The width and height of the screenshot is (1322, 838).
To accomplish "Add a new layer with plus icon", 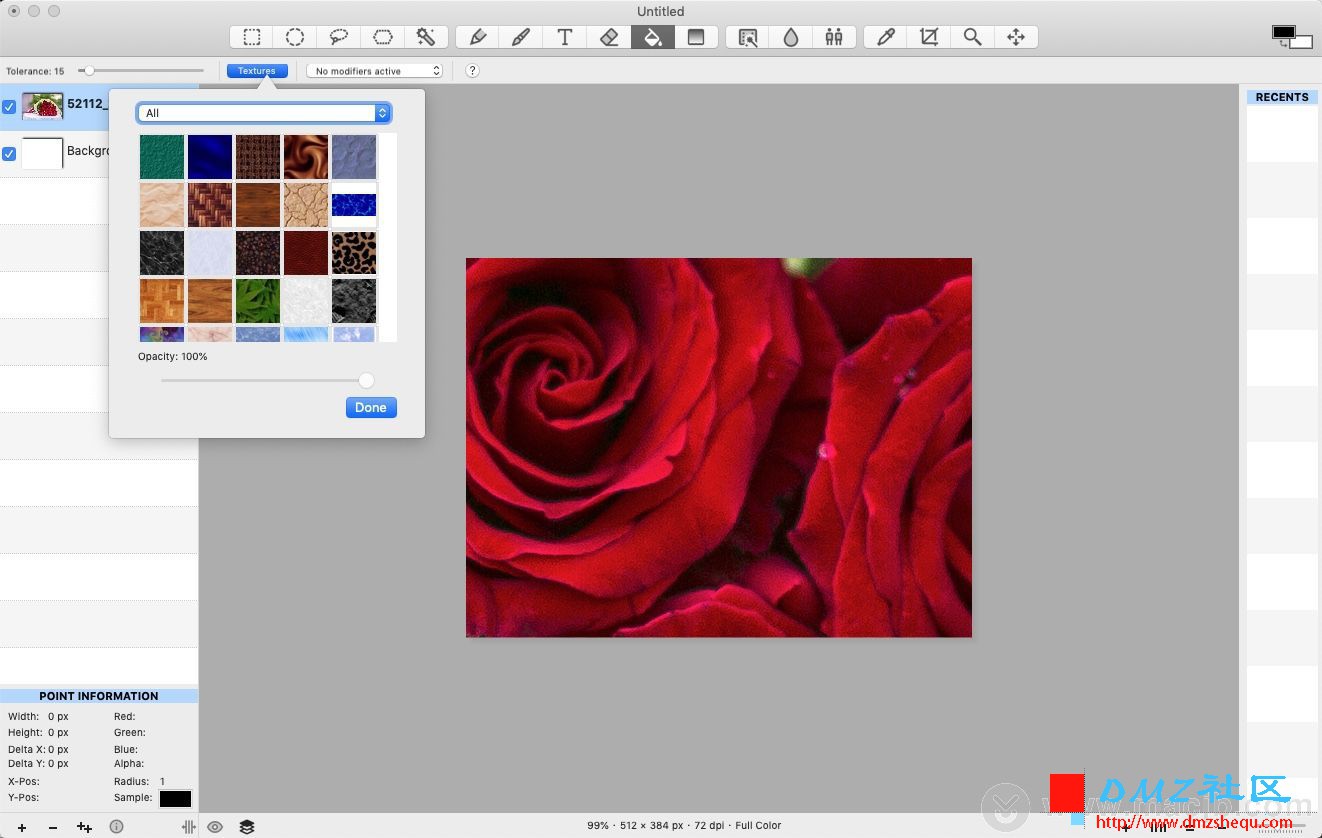I will (22, 827).
